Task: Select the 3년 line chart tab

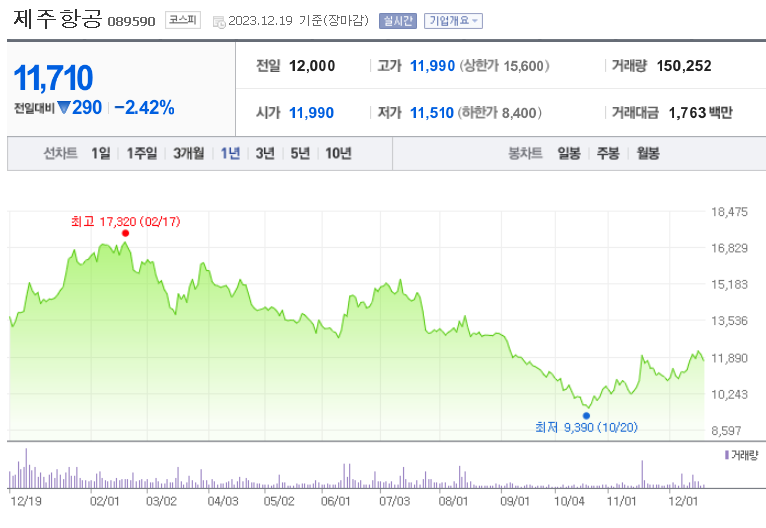Action: pyautogui.click(x=265, y=153)
